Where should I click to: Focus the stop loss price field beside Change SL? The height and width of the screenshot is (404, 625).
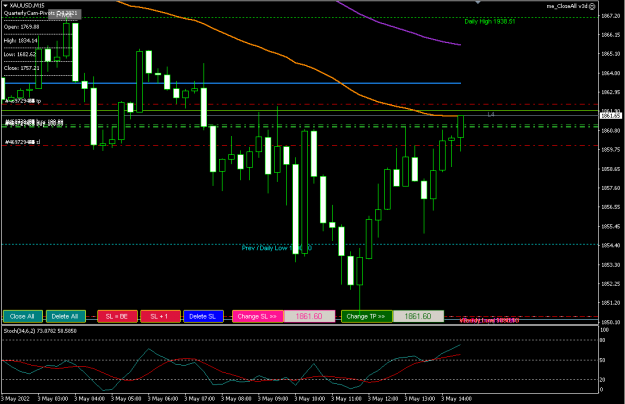click(309, 316)
